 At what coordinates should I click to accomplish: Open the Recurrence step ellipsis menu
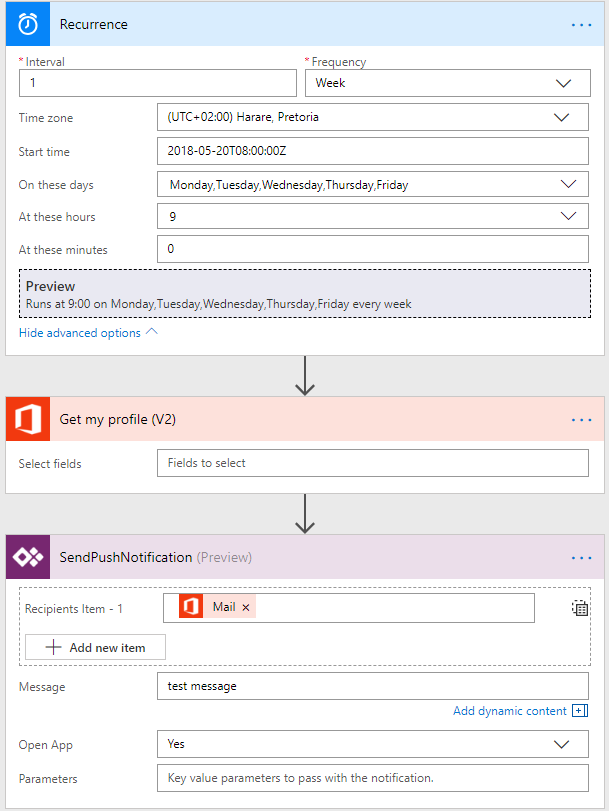[581, 24]
